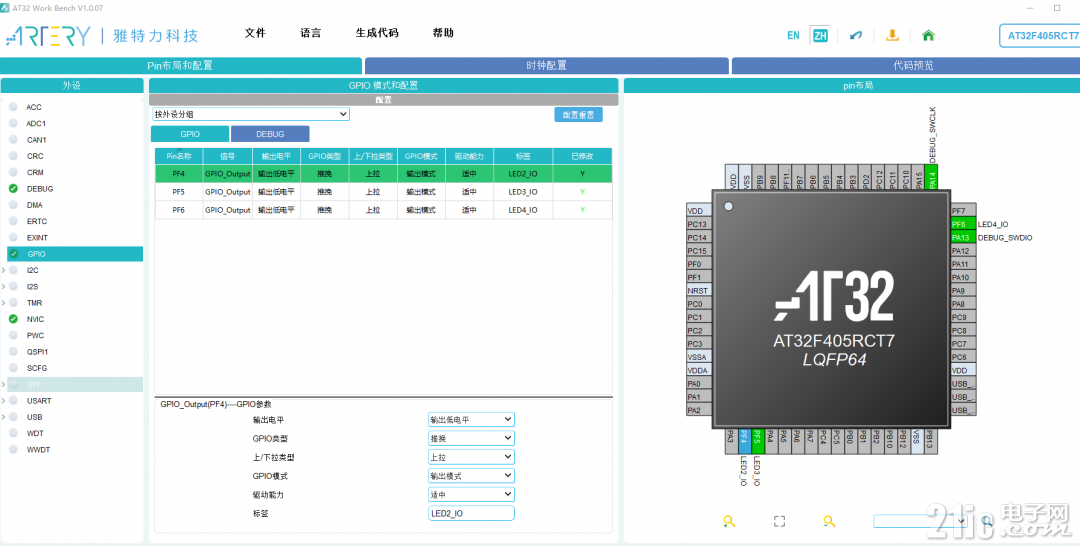
Task: Toggle the WDT peripheral status circle
Action: [13, 433]
